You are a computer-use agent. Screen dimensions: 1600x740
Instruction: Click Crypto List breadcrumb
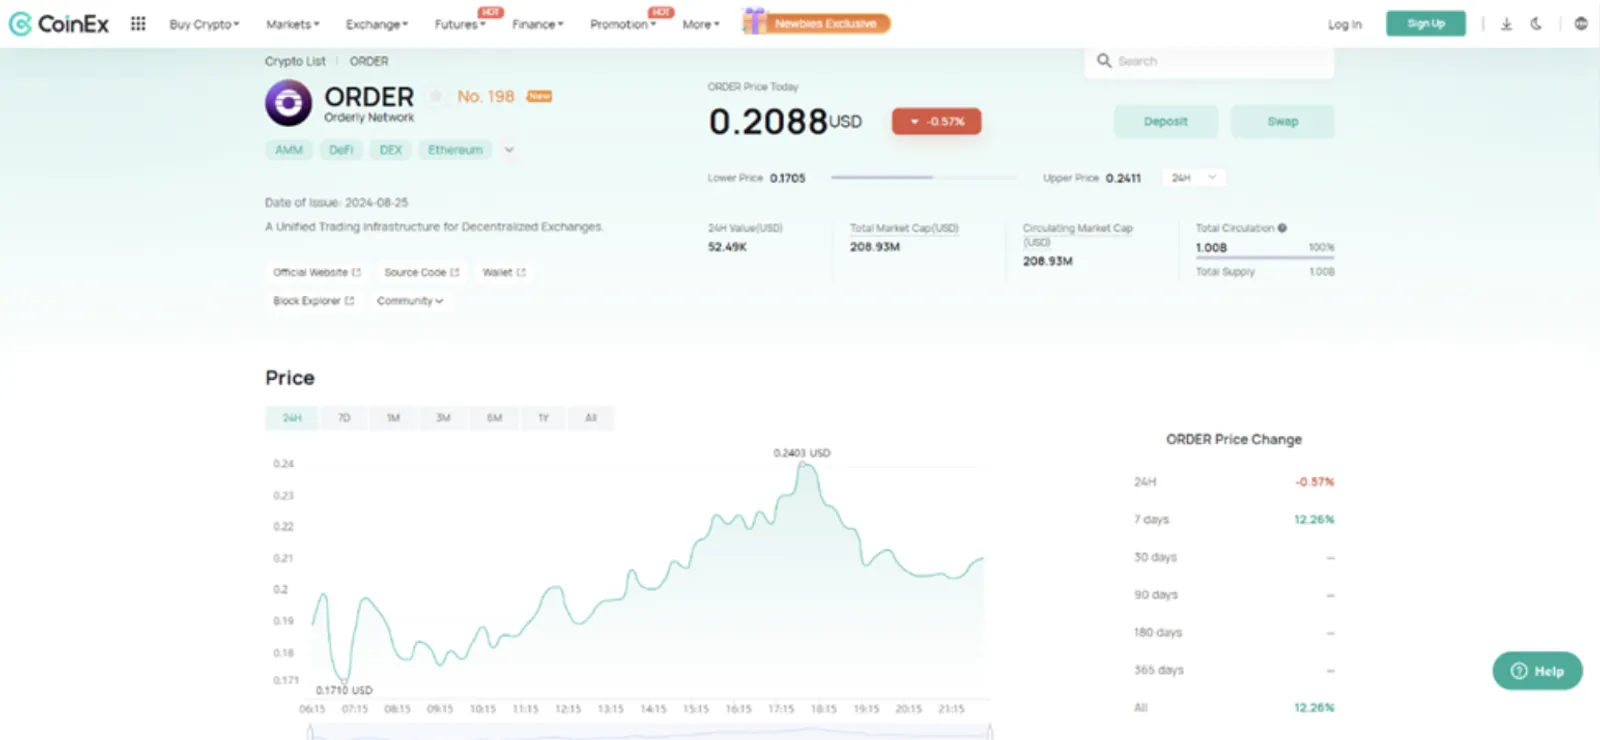(295, 61)
